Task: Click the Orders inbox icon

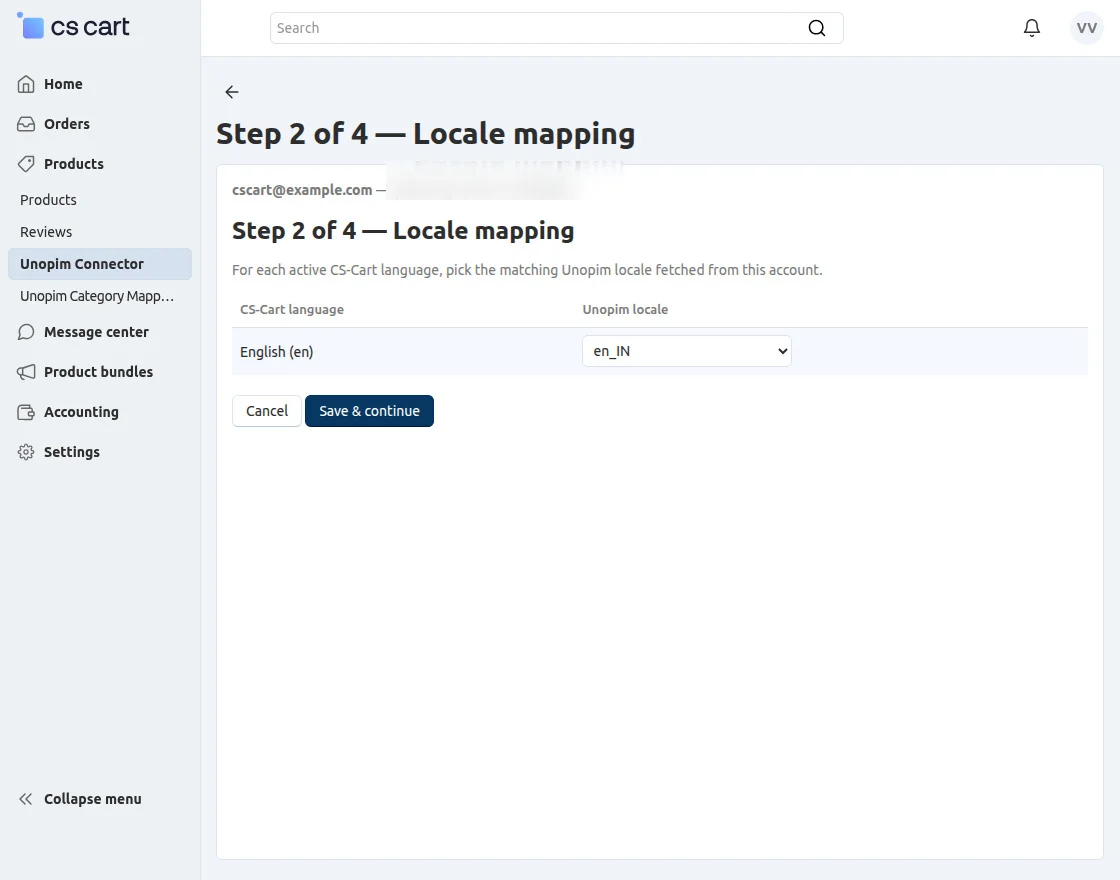Action: click(26, 124)
